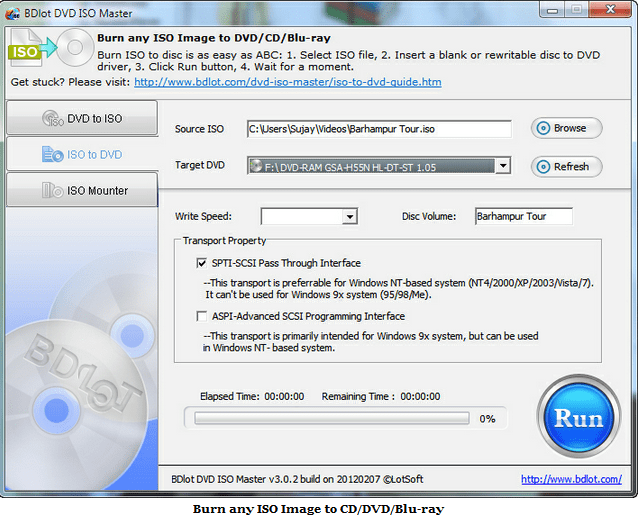Click the Write Speed: label
This screenshot has height=520, width=640.
pos(203,216)
